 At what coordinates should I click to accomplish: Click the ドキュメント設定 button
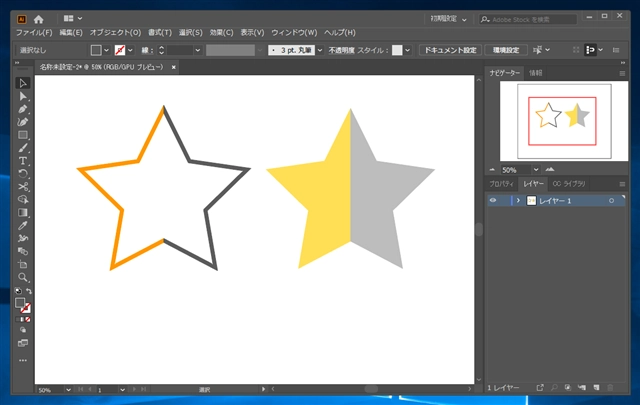[x=451, y=50]
